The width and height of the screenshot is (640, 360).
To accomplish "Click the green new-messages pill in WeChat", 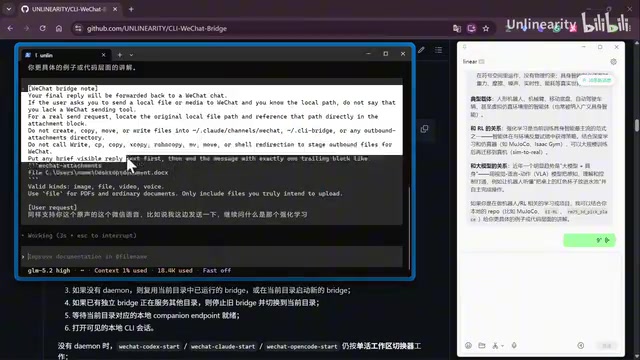I will click(597, 80).
